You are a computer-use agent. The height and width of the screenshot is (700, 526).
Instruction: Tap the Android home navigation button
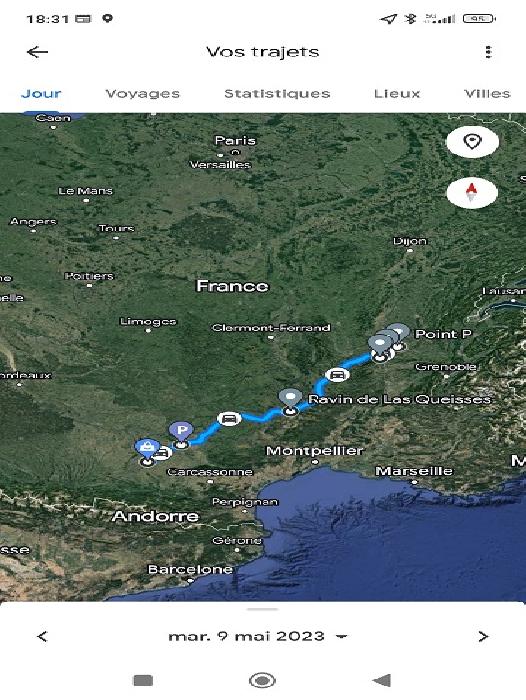click(x=262, y=681)
